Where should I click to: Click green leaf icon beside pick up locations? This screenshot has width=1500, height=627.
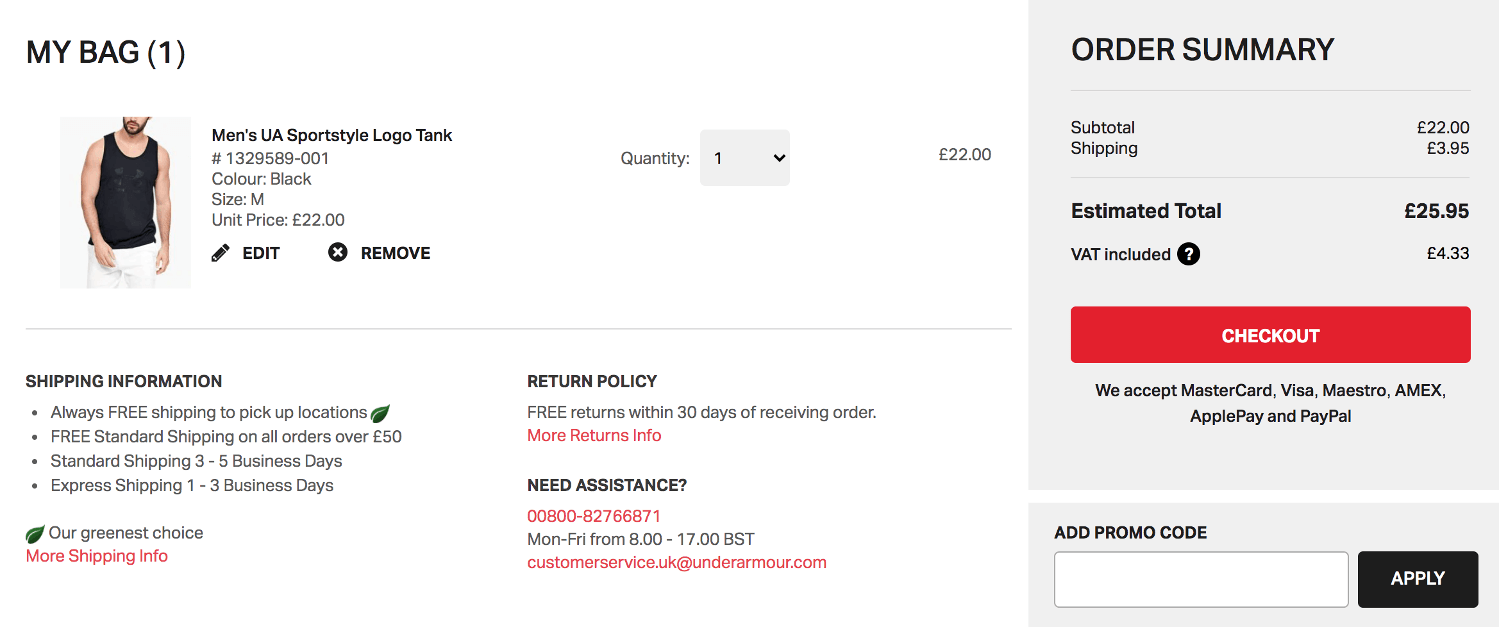click(x=380, y=413)
